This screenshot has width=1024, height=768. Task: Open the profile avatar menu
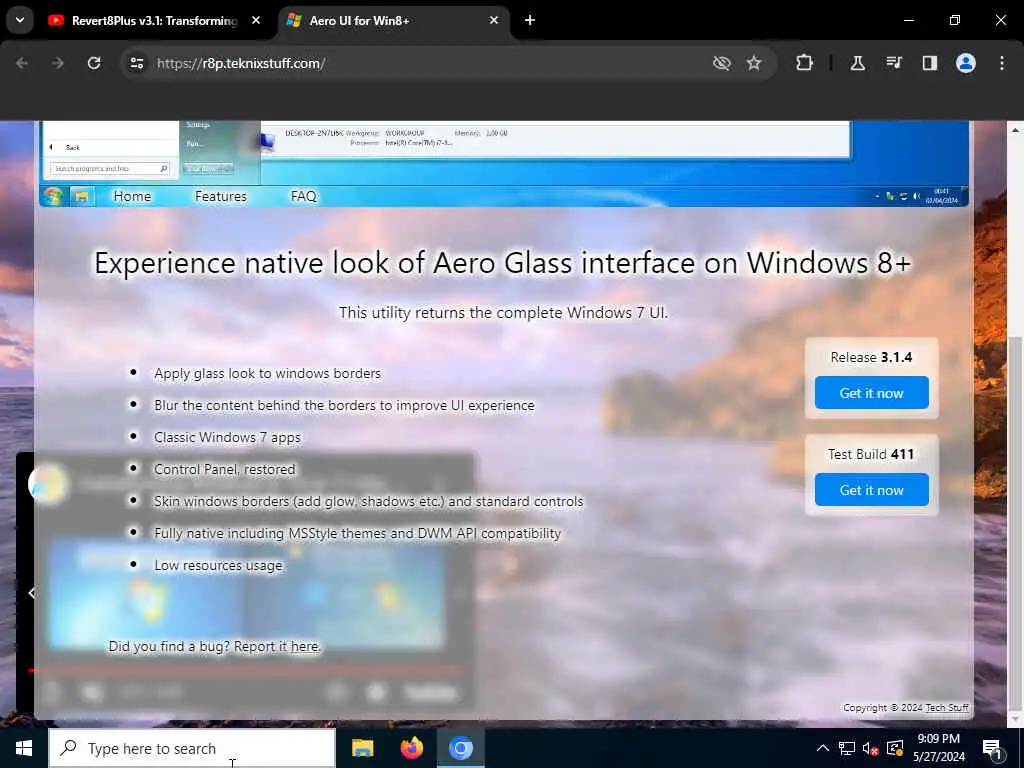point(965,63)
